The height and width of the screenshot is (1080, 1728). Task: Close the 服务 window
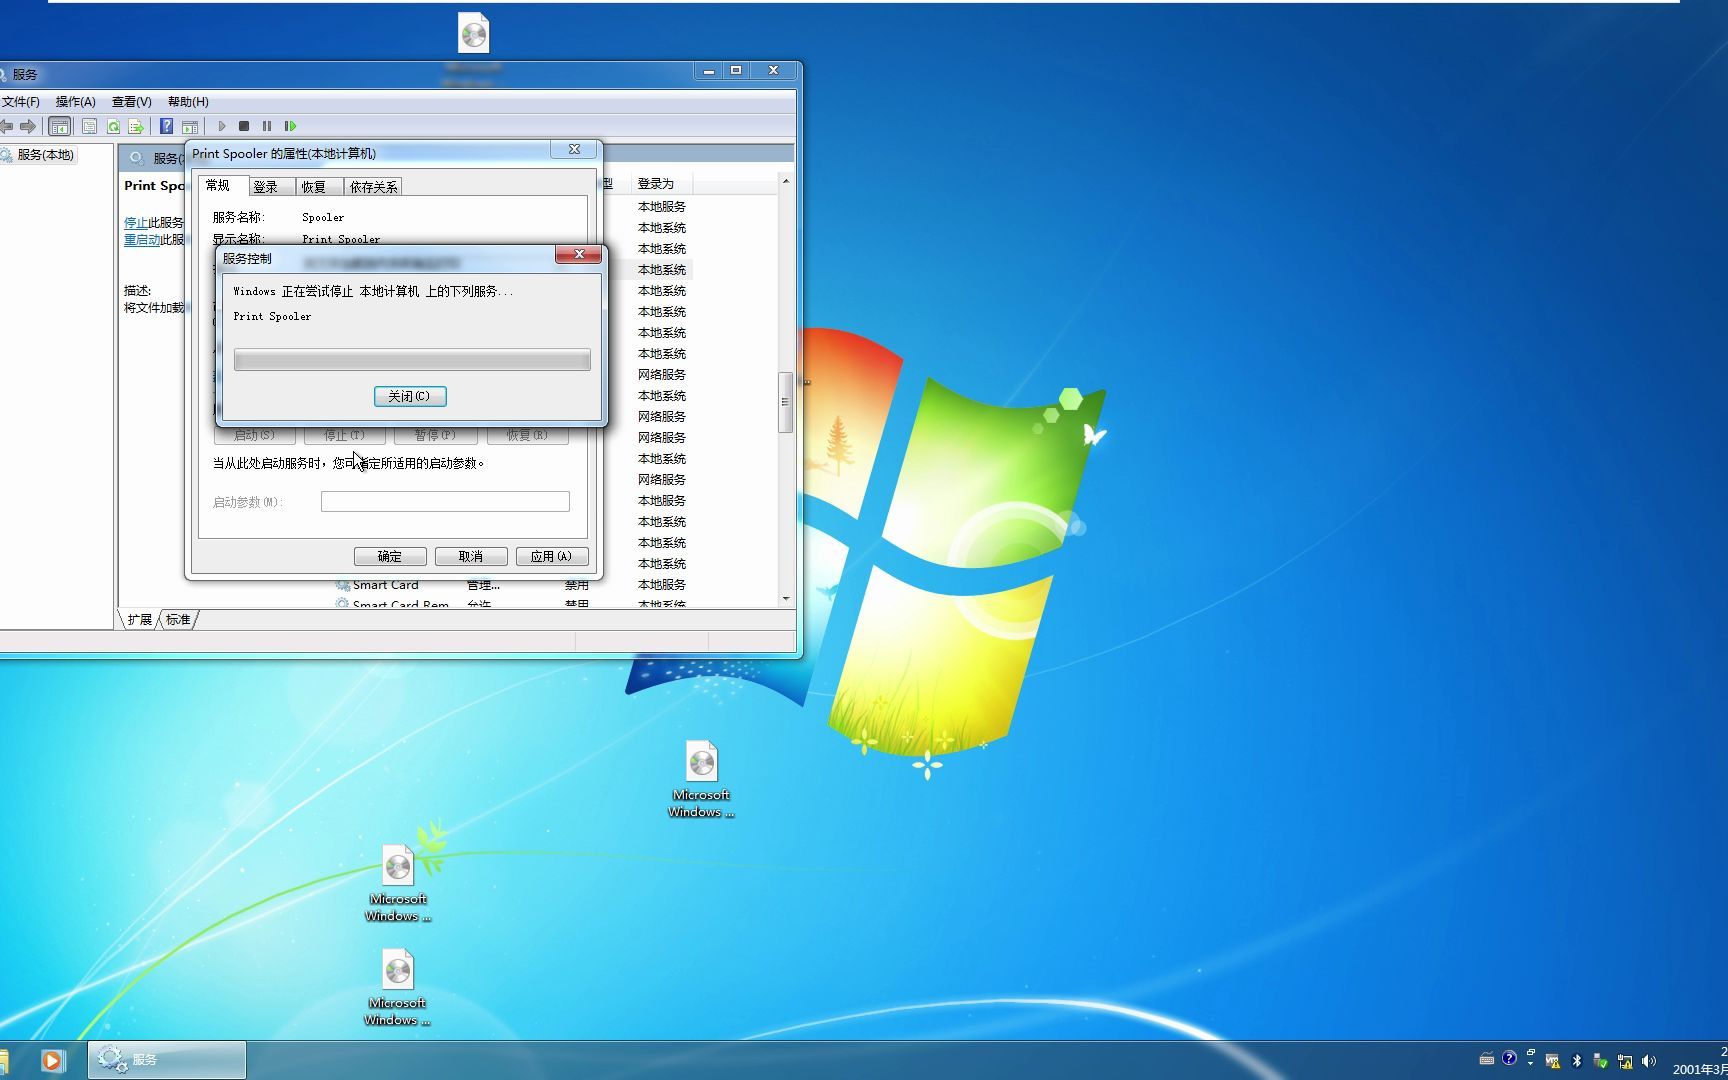click(x=773, y=71)
